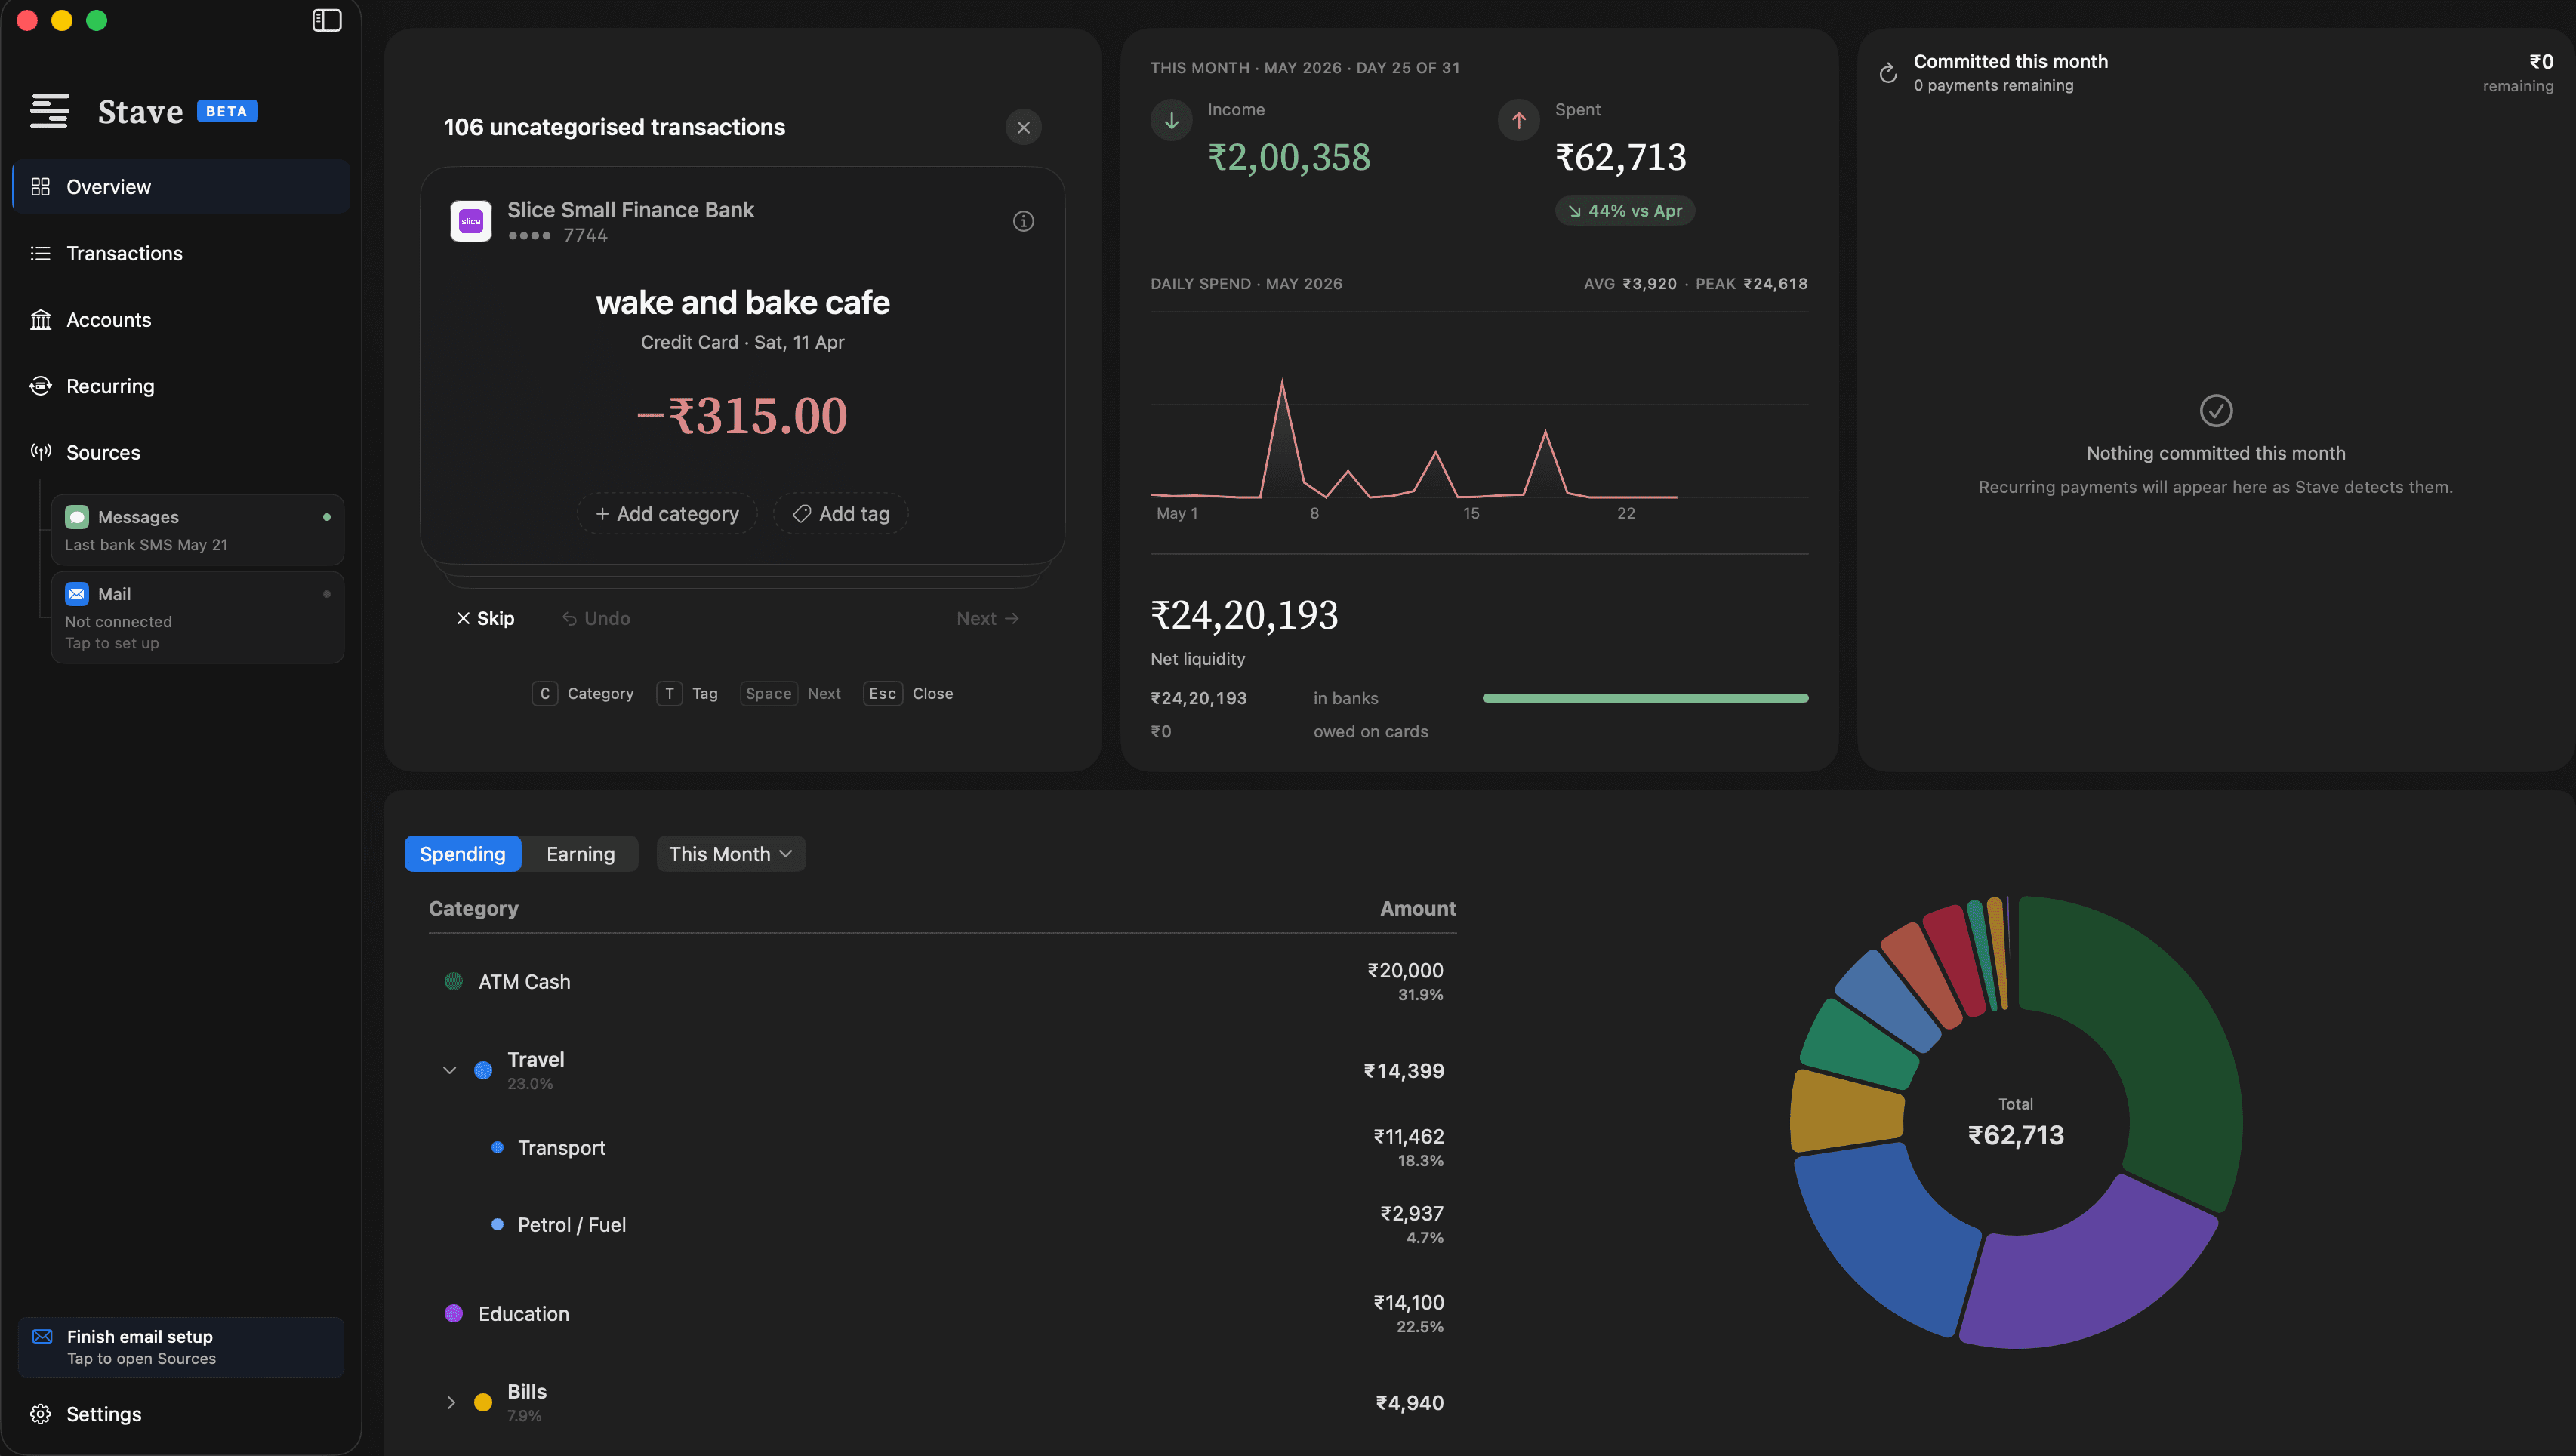Screen dimensions: 2576x1456
Task: Click the ₹2,00,358 income value
Action: [1289, 157]
